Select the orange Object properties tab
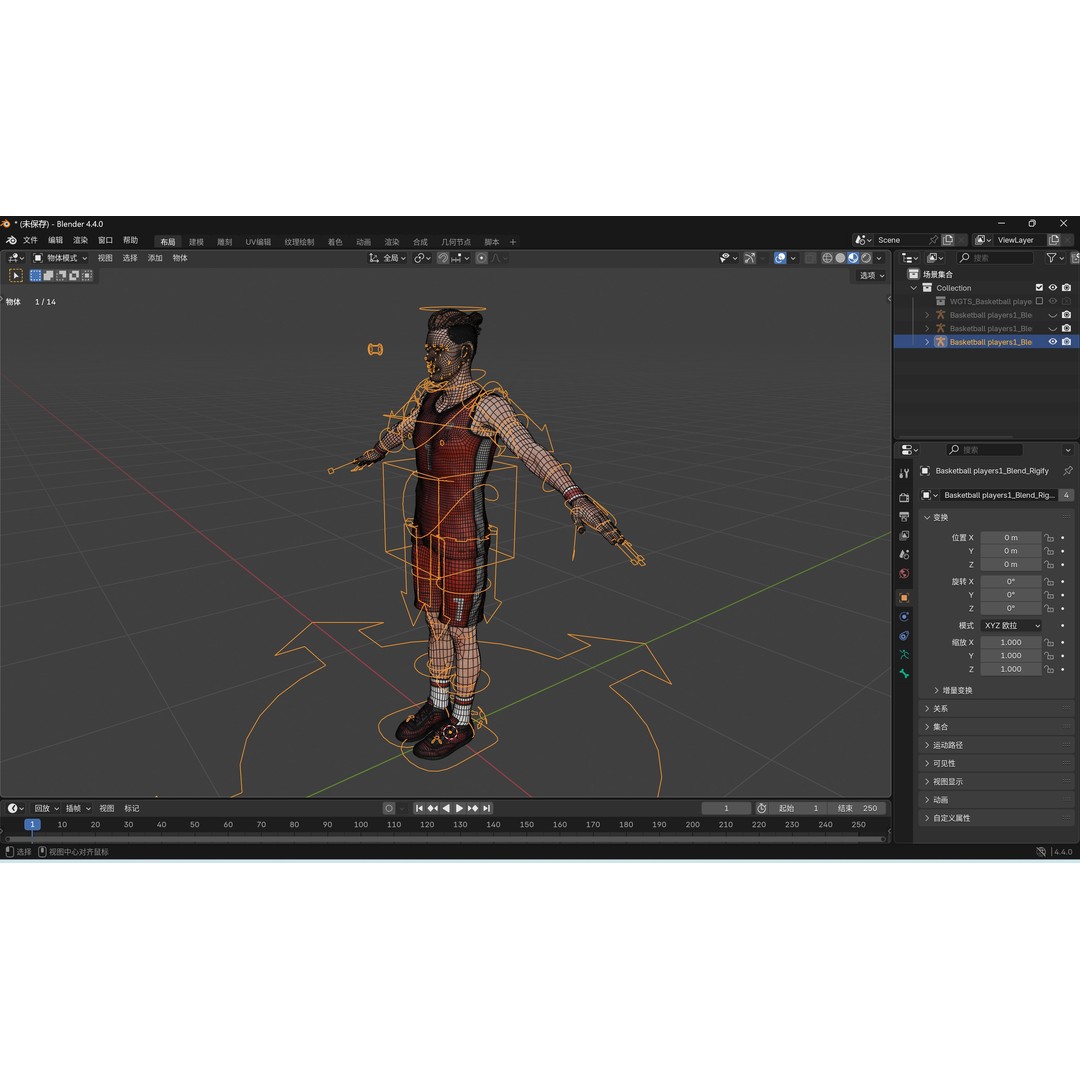This screenshot has width=1080, height=1080. click(904, 597)
